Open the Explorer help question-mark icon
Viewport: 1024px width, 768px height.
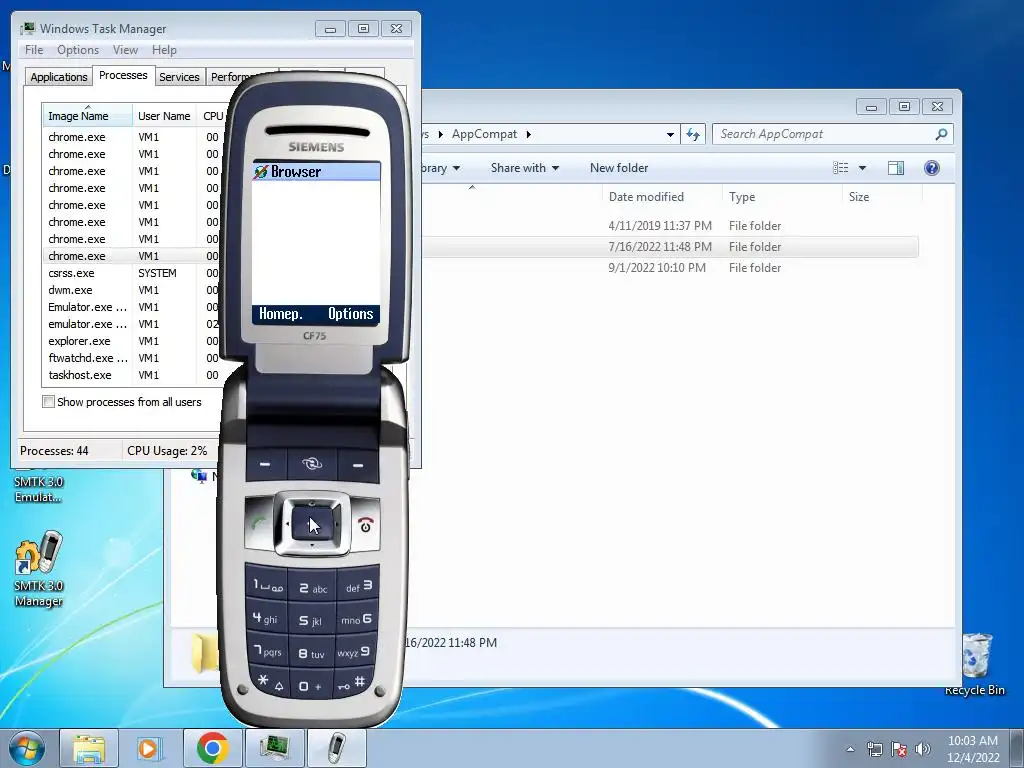(932, 168)
